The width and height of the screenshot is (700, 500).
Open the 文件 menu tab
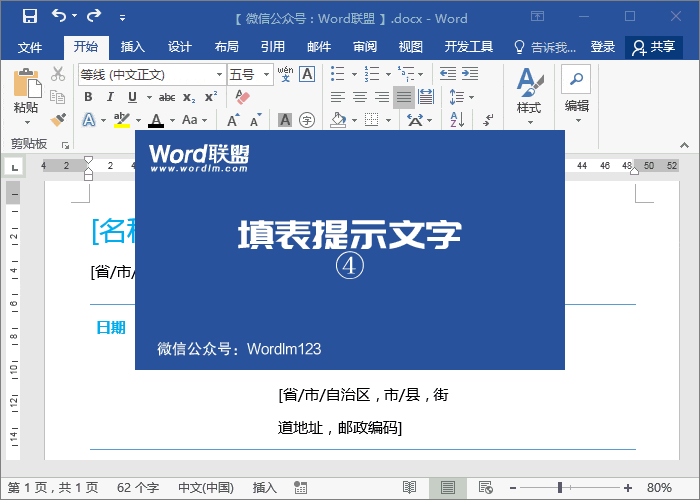click(30, 47)
